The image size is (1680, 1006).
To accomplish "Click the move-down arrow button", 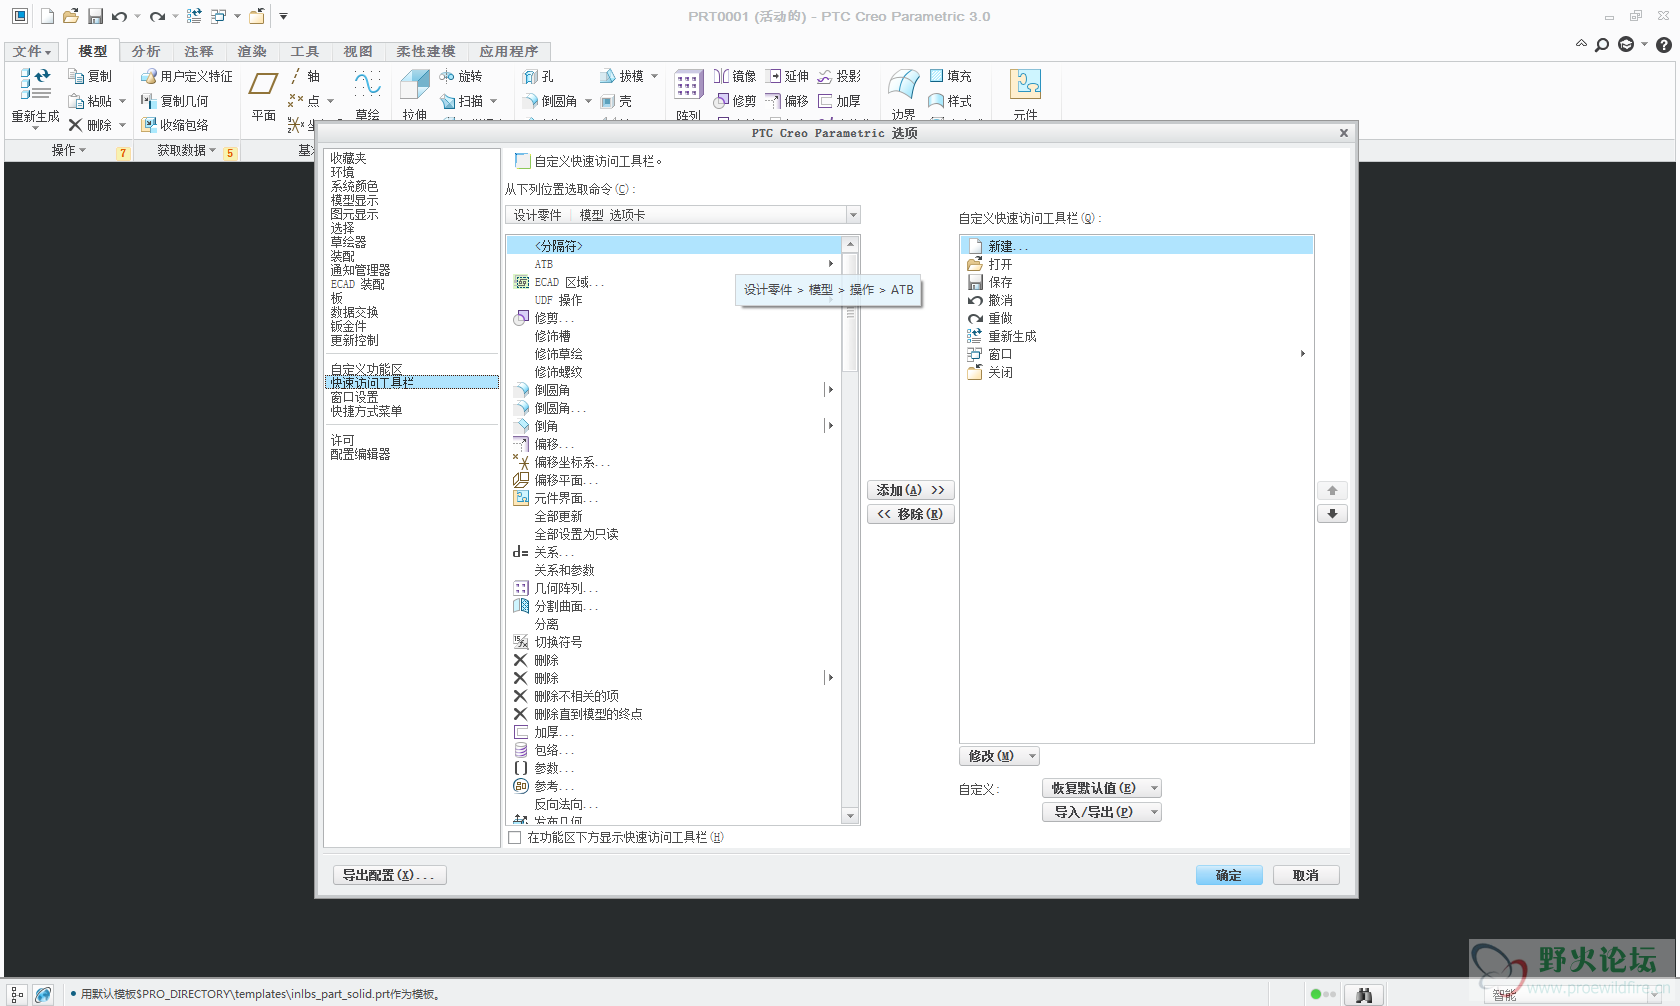I will (1332, 514).
